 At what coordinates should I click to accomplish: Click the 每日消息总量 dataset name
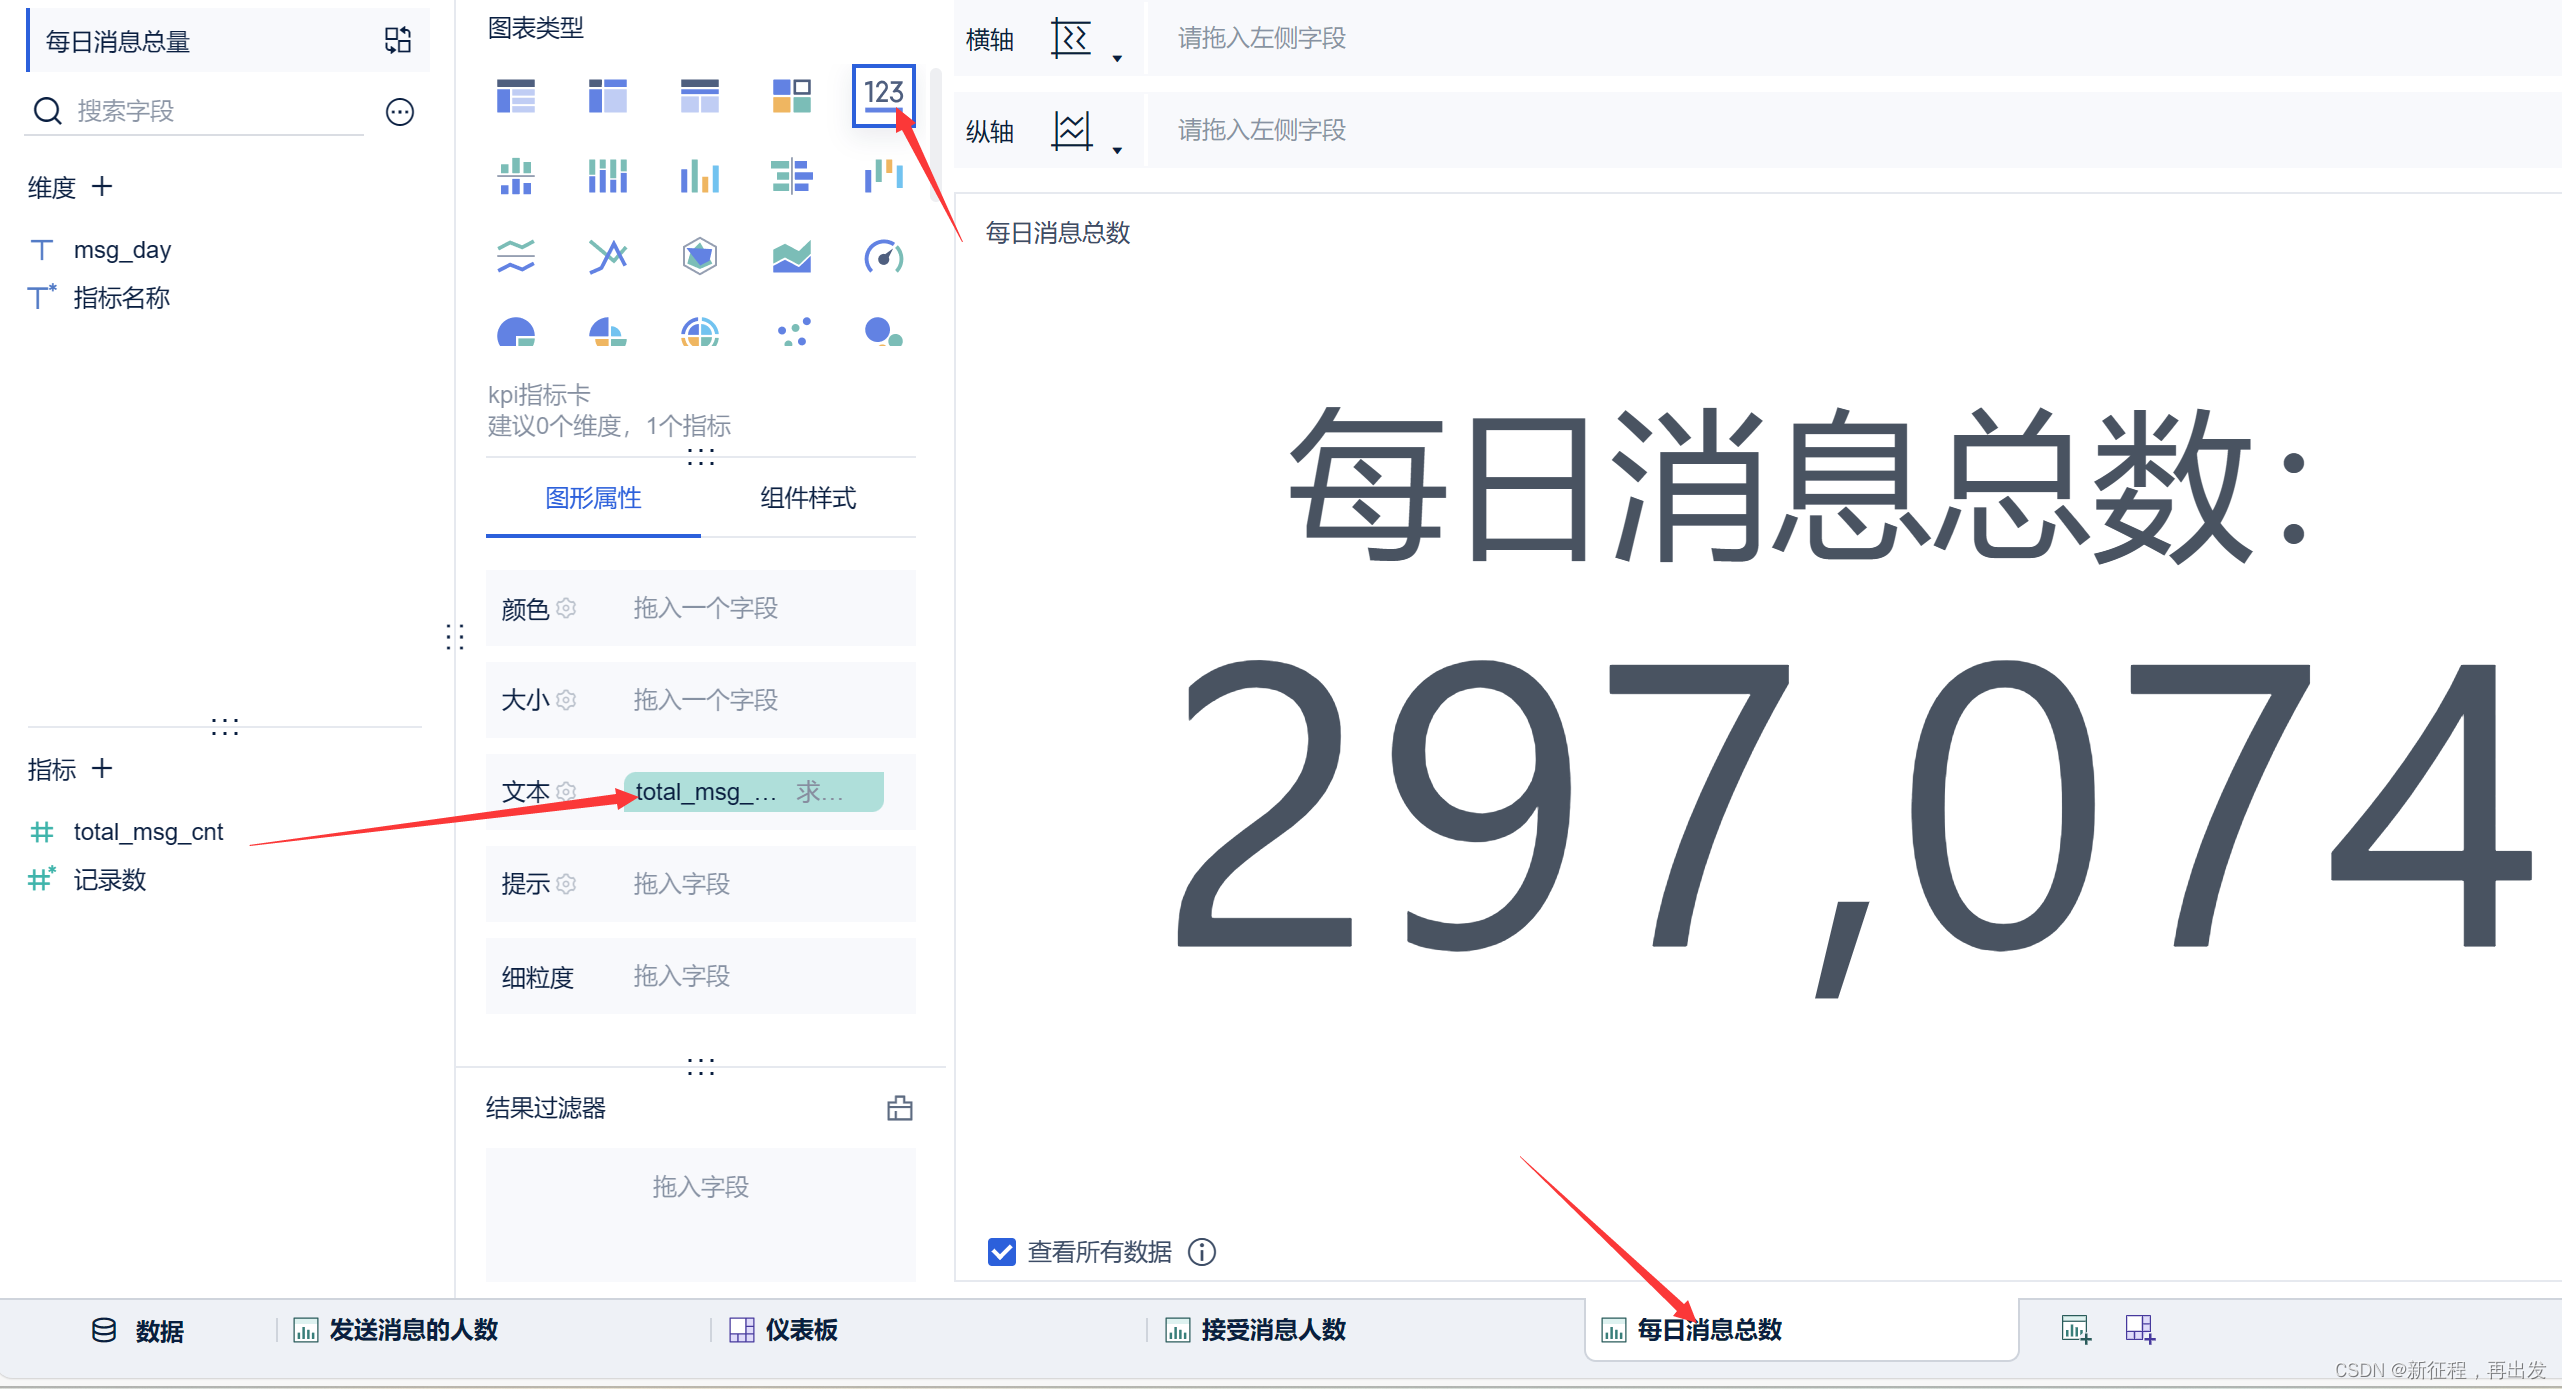click(x=118, y=41)
